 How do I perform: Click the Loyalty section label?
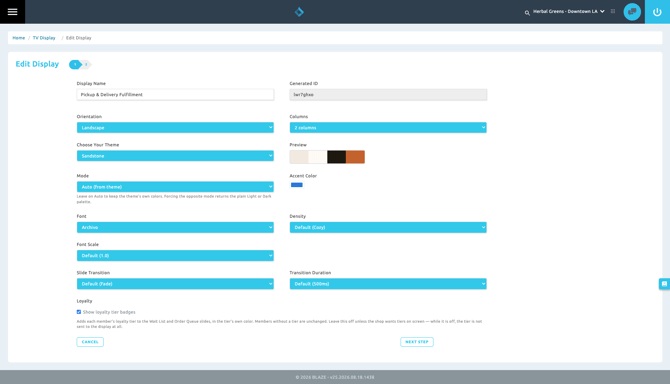click(84, 301)
